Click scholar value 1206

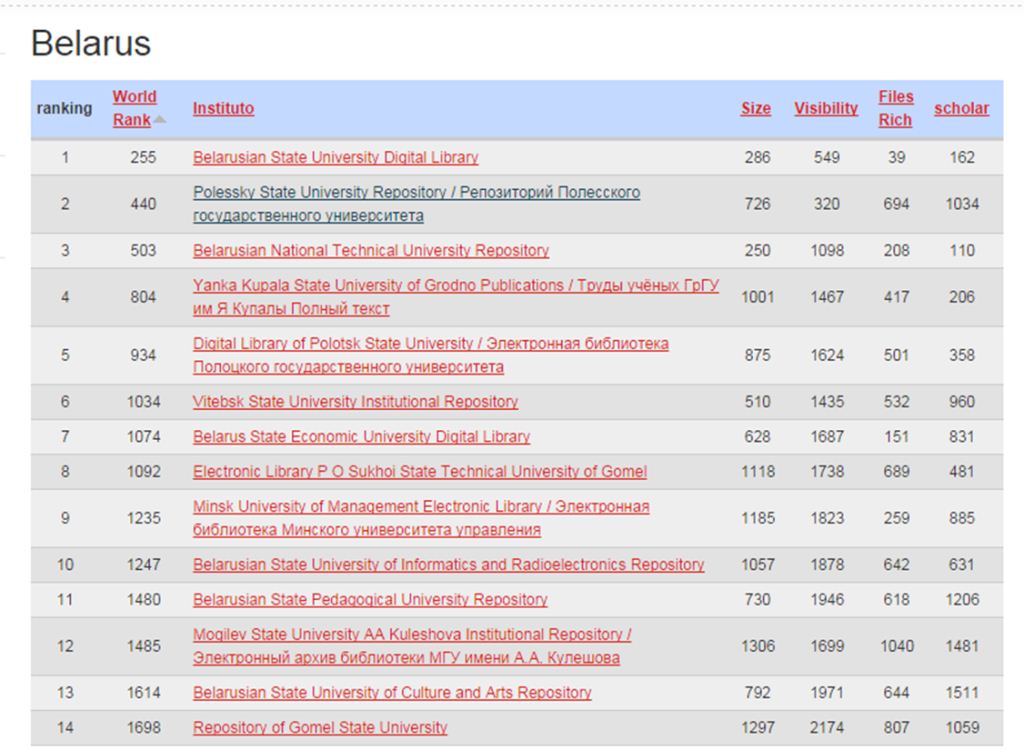[x=962, y=600]
